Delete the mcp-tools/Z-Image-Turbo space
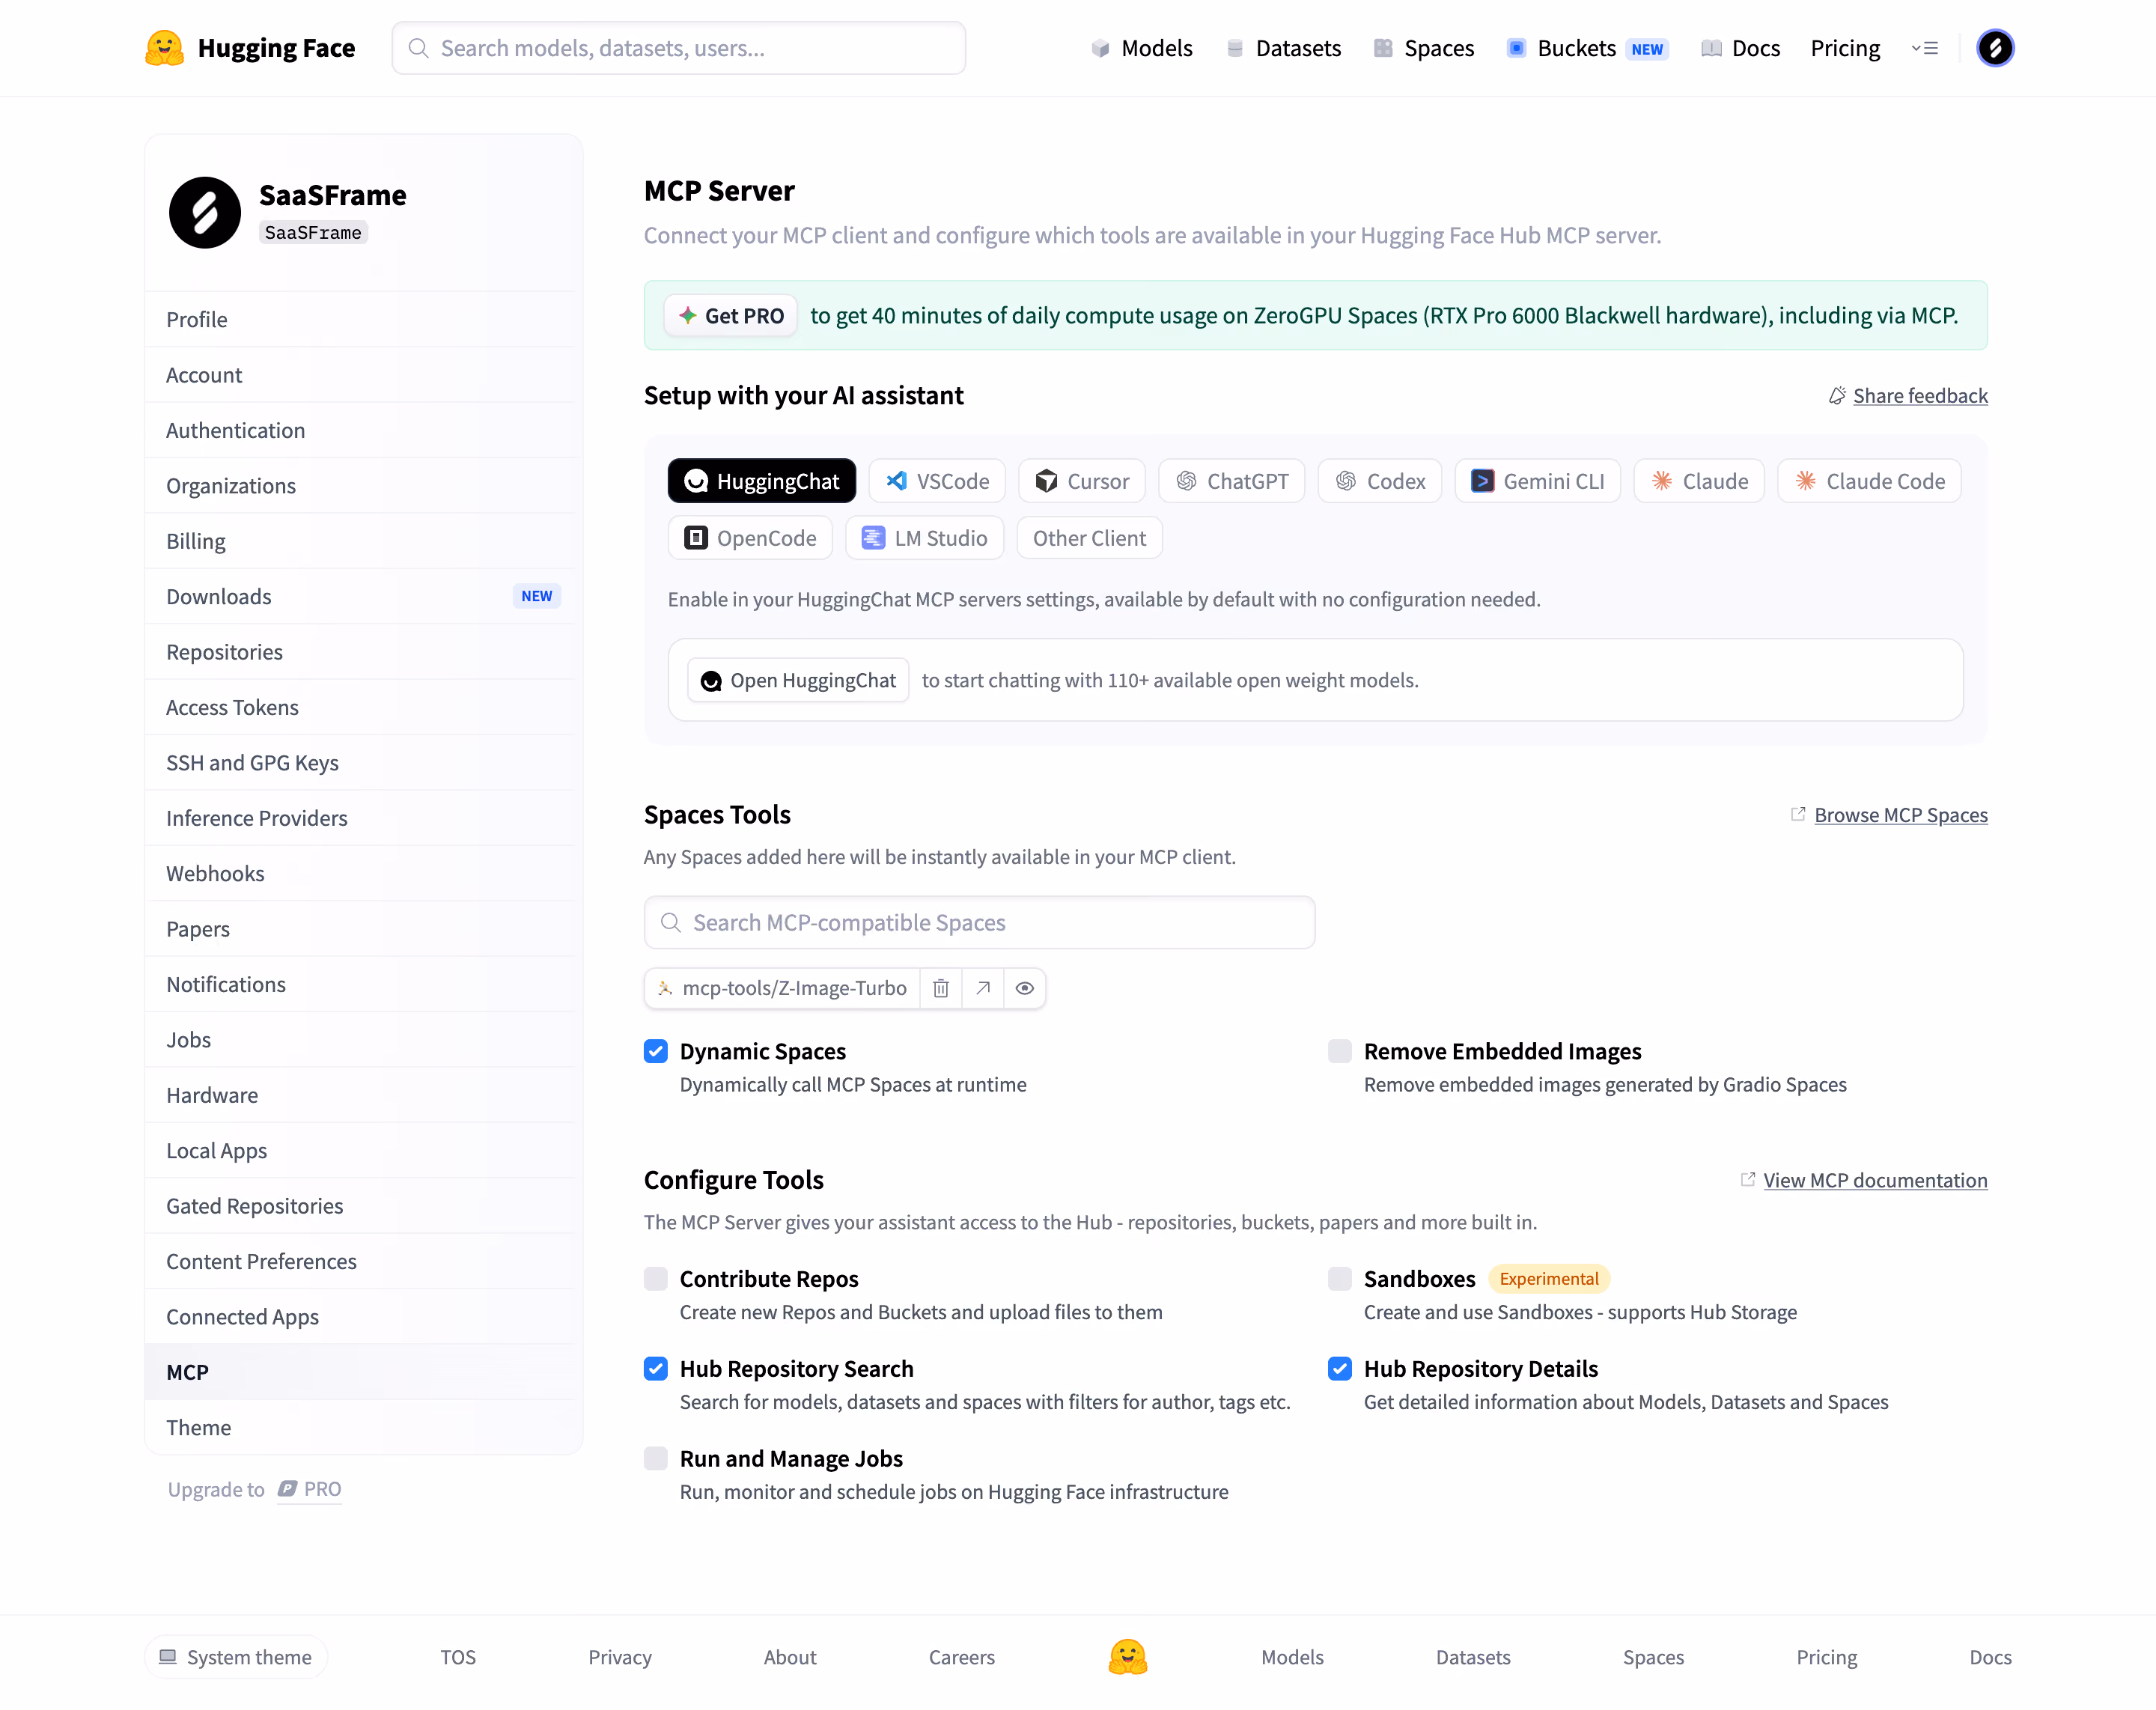The image size is (2156, 1710). [940, 988]
